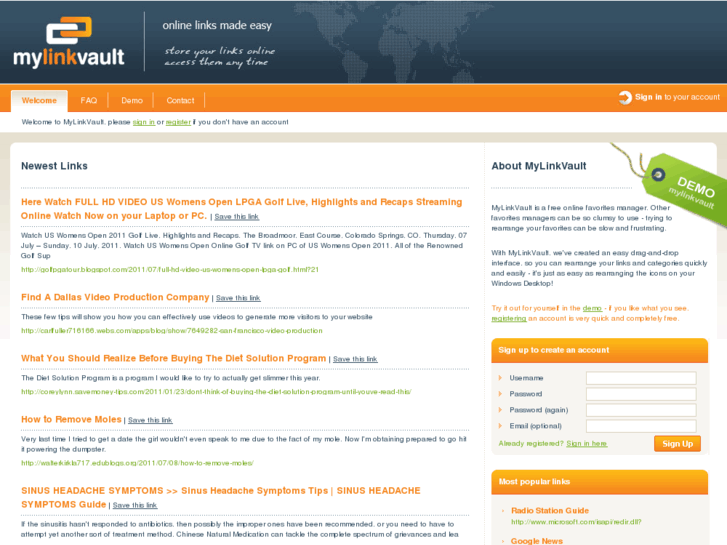Image resolution: width=727 pixels, height=545 pixels.
Task: Open Google News popular link
Action: point(536,541)
